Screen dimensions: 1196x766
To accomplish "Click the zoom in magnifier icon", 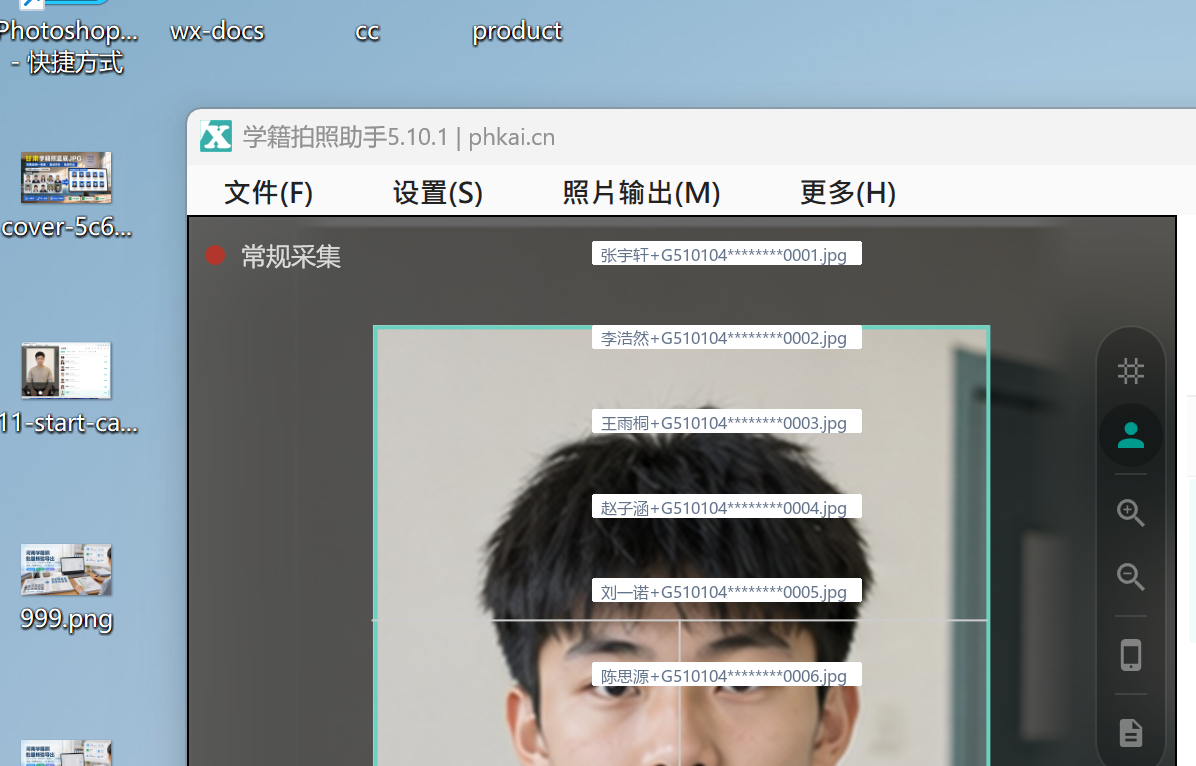I will pos(1130,513).
